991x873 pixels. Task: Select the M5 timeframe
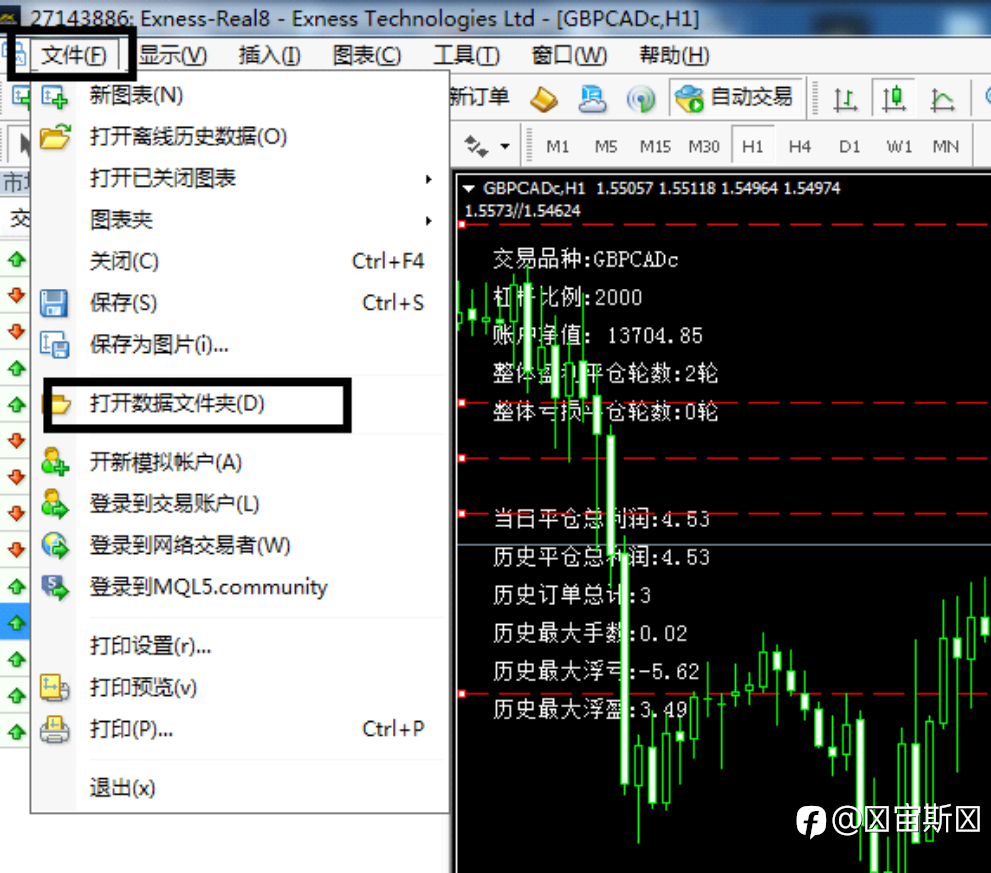[605, 147]
